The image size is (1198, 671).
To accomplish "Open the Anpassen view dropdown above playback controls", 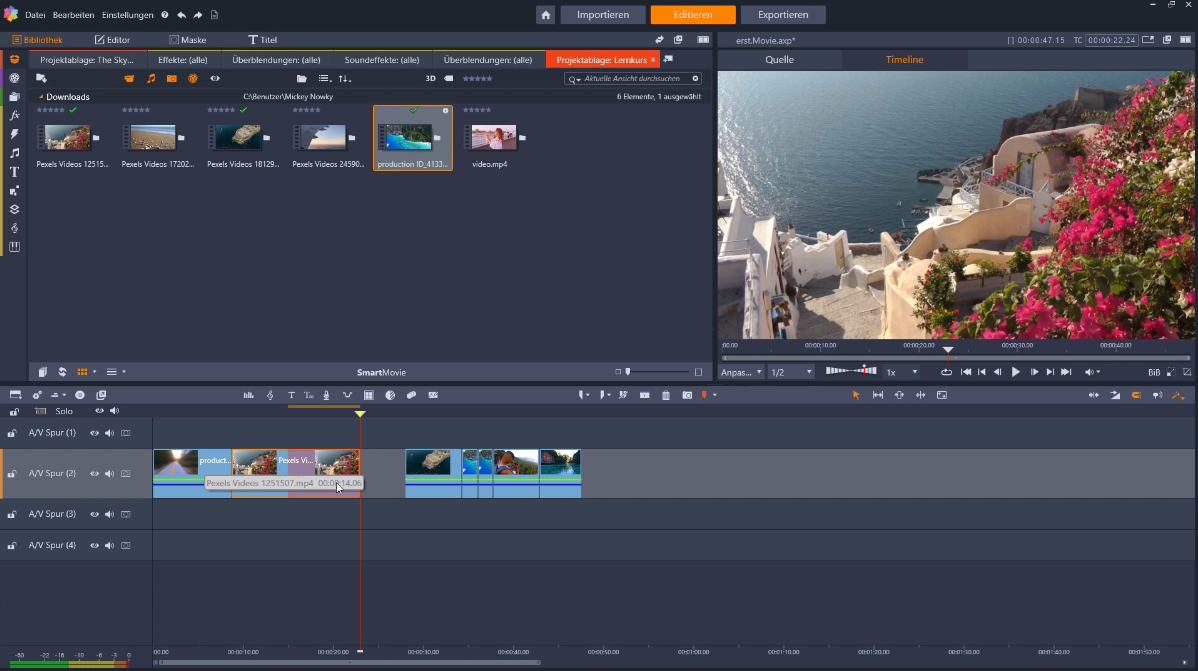I will 742,371.
